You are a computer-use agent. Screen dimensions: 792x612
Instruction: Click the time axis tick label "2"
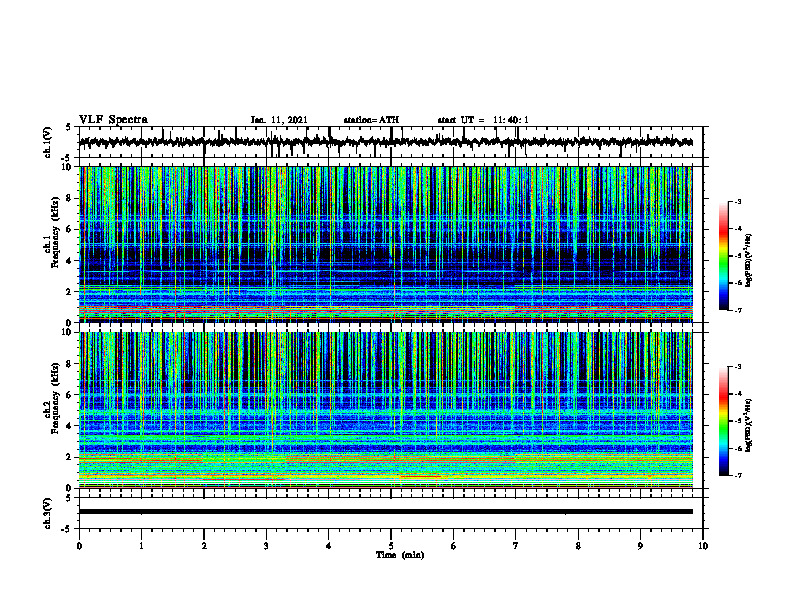click(204, 546)
